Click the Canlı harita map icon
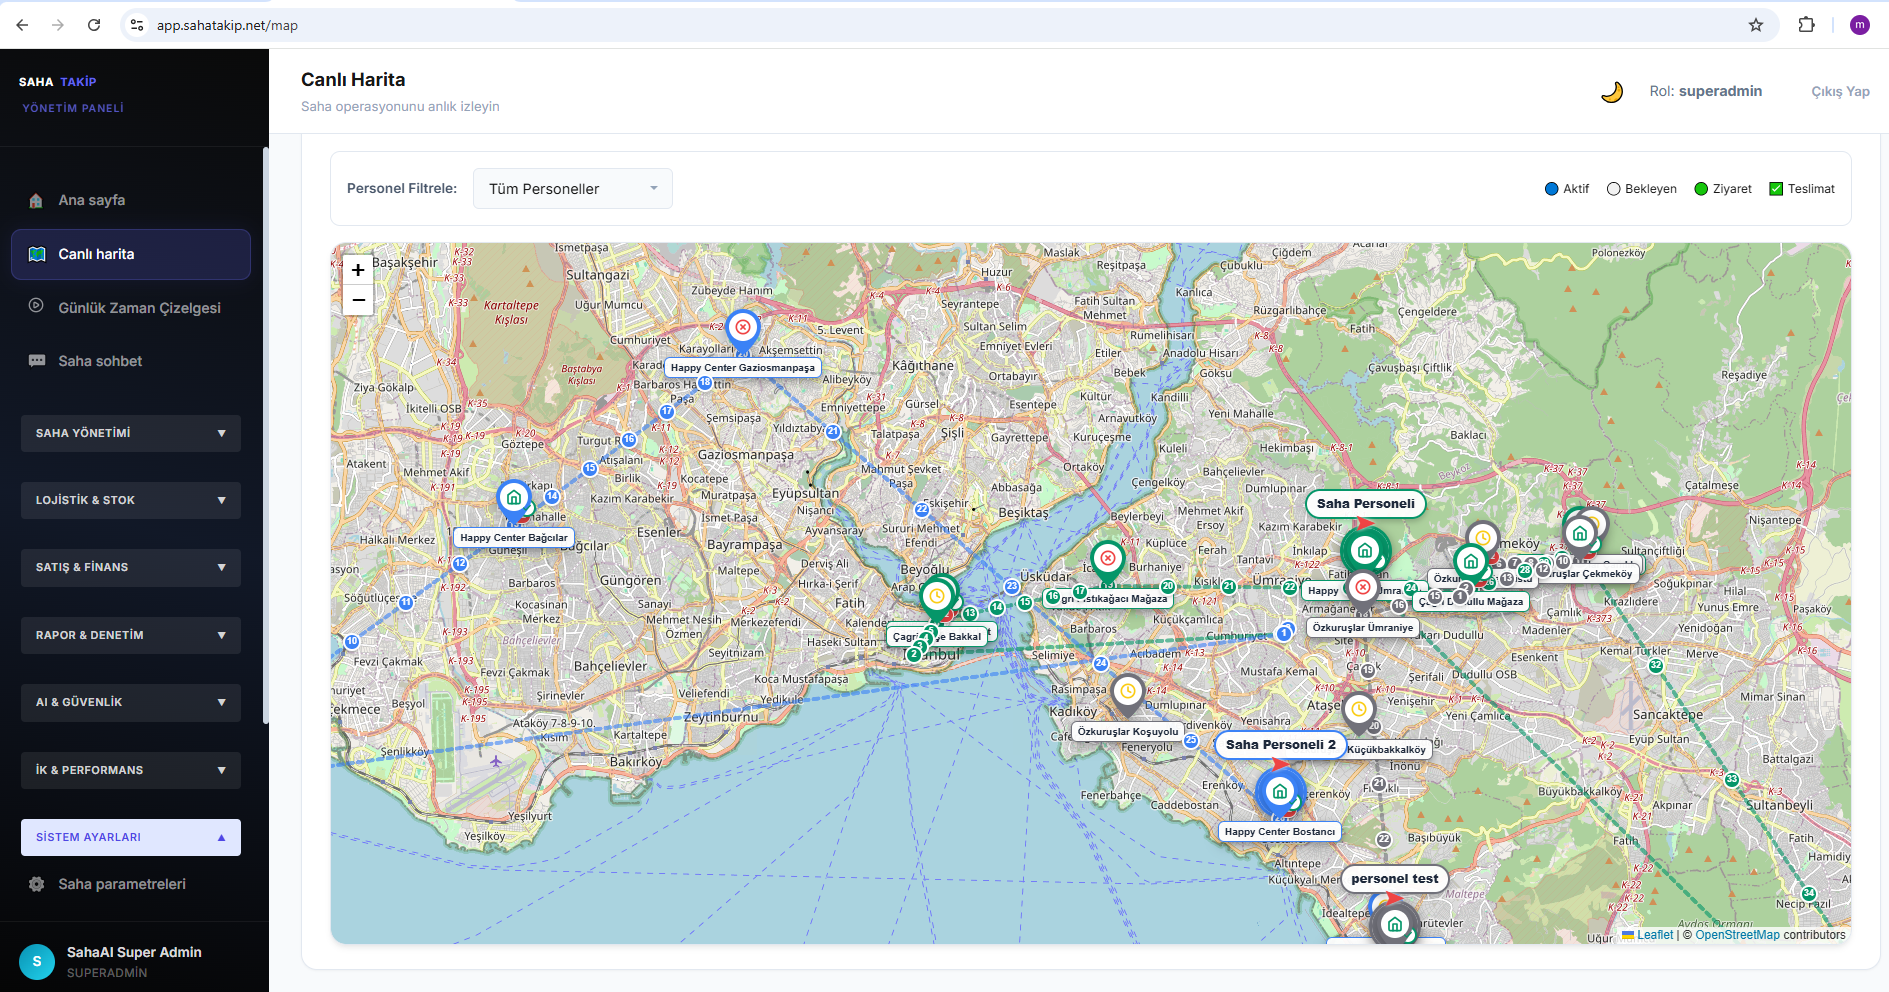This screenshot has height=992, width=1889. pyautogui.click(x=37, y=254)
